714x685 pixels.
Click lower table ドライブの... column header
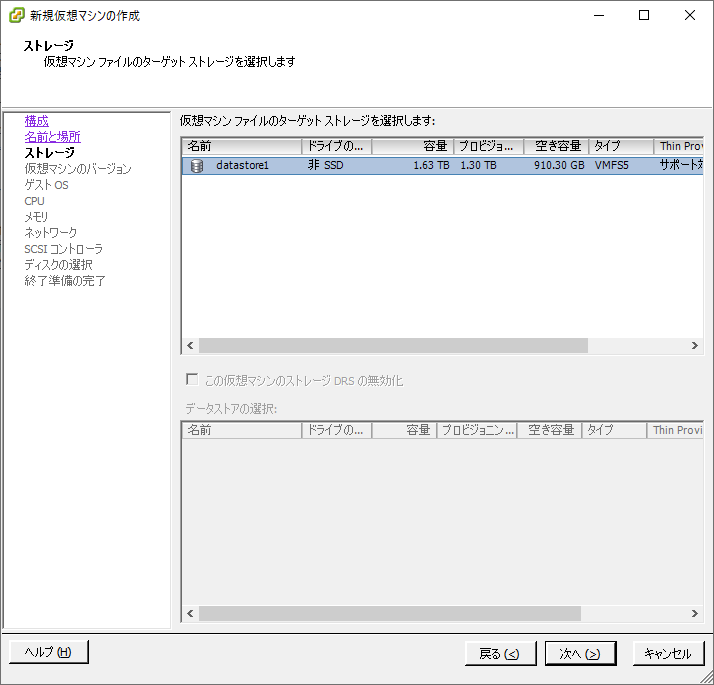[x=337, y=430]
